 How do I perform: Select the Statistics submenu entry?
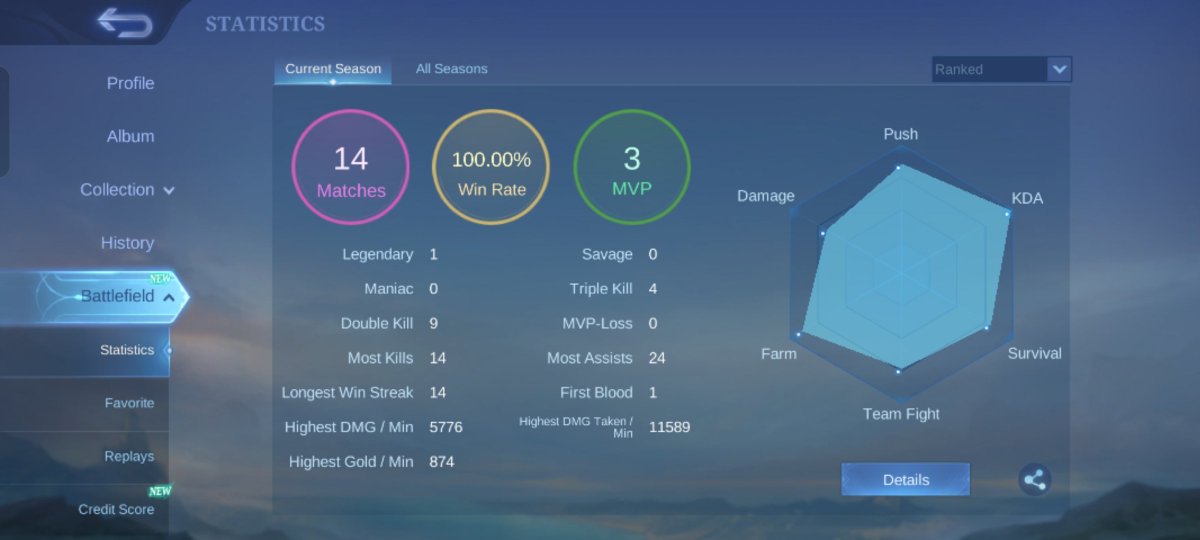[127, 350]
